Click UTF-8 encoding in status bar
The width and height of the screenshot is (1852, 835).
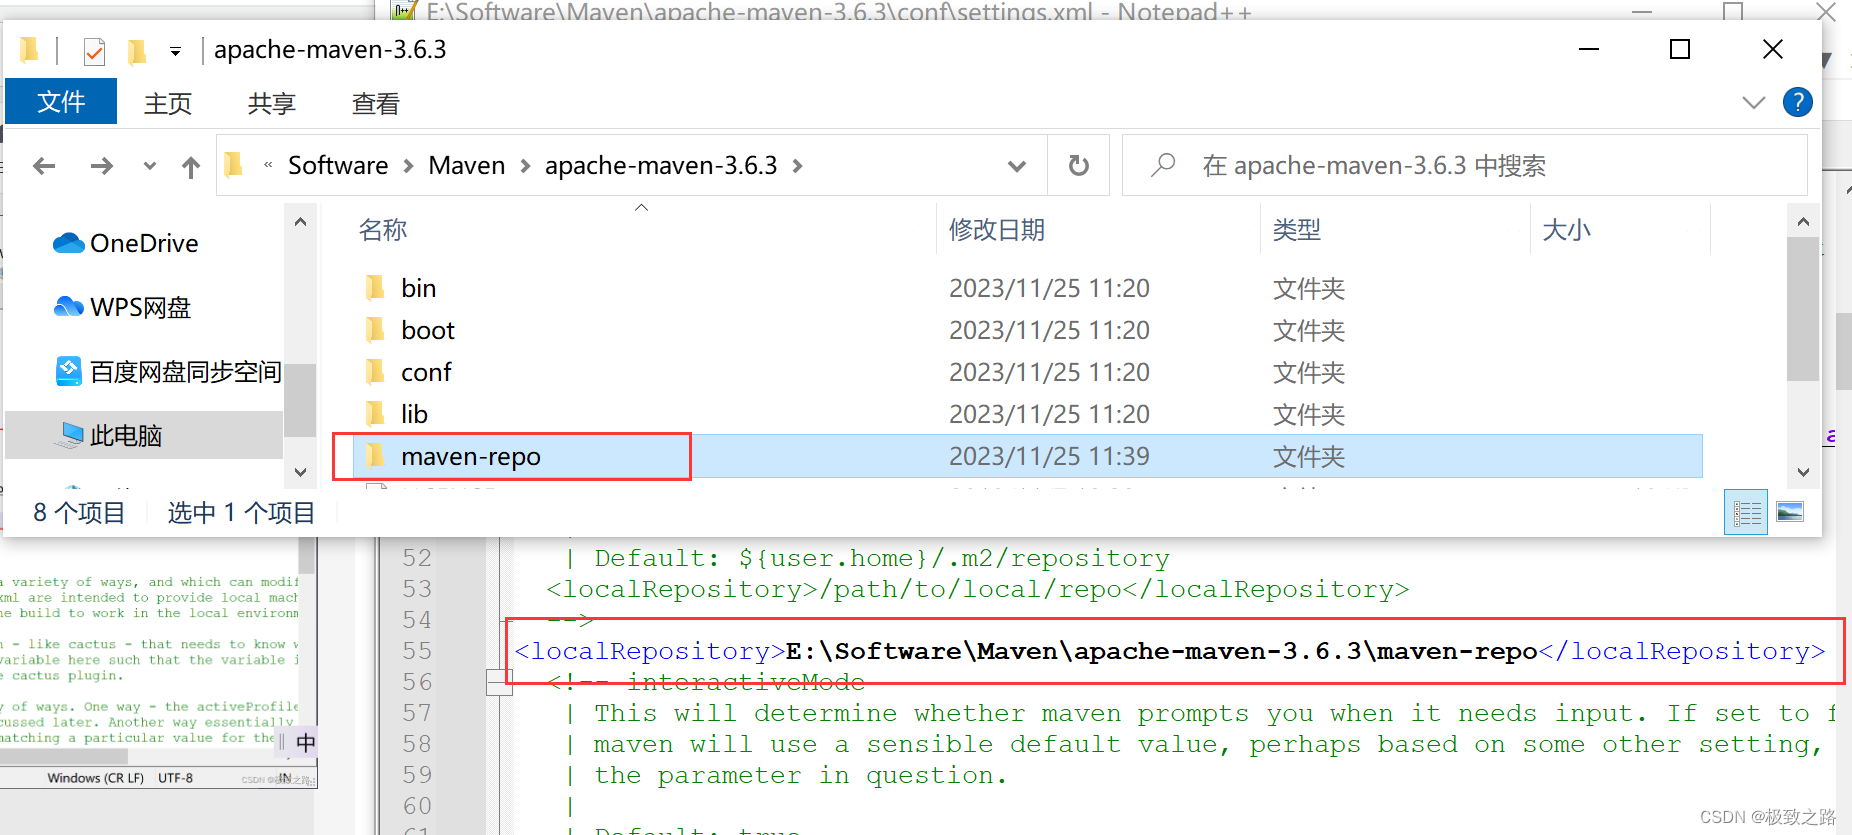(x=175, y=778)
